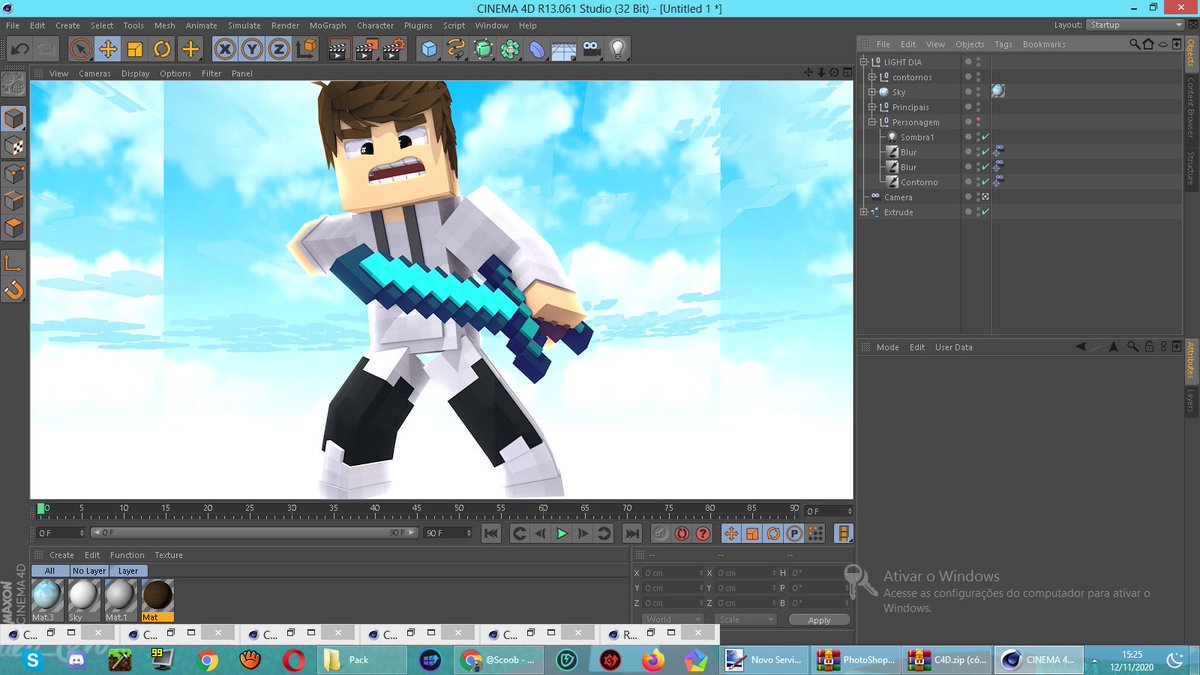1200x675 pixels.
Task: Open the Floor scene objects icon
Action: 564,48
